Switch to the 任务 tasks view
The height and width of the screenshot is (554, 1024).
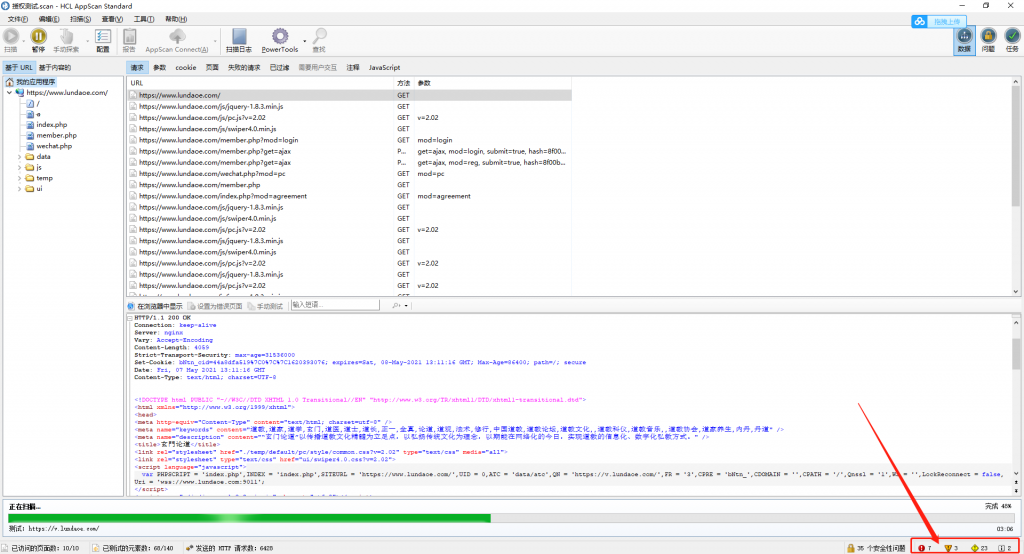pyautogui.click(x=1011, y=39)
